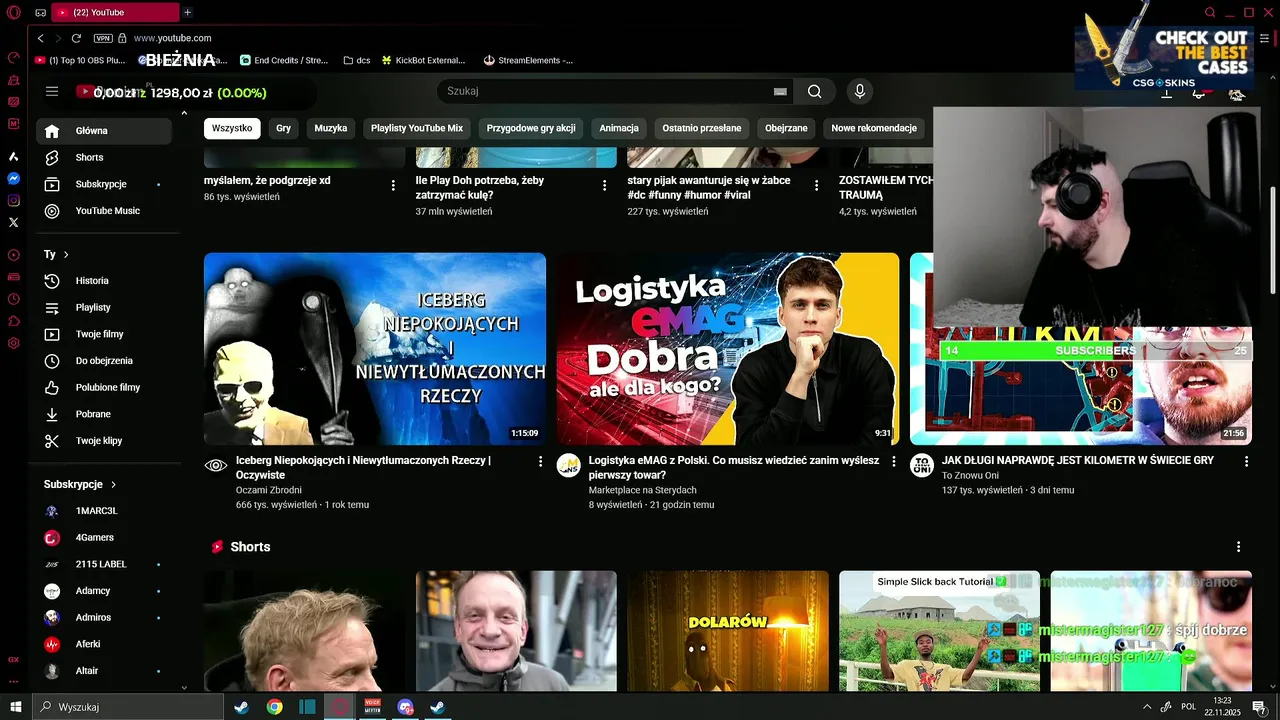Open the on-screen keyboard in search box

point(780,91)
